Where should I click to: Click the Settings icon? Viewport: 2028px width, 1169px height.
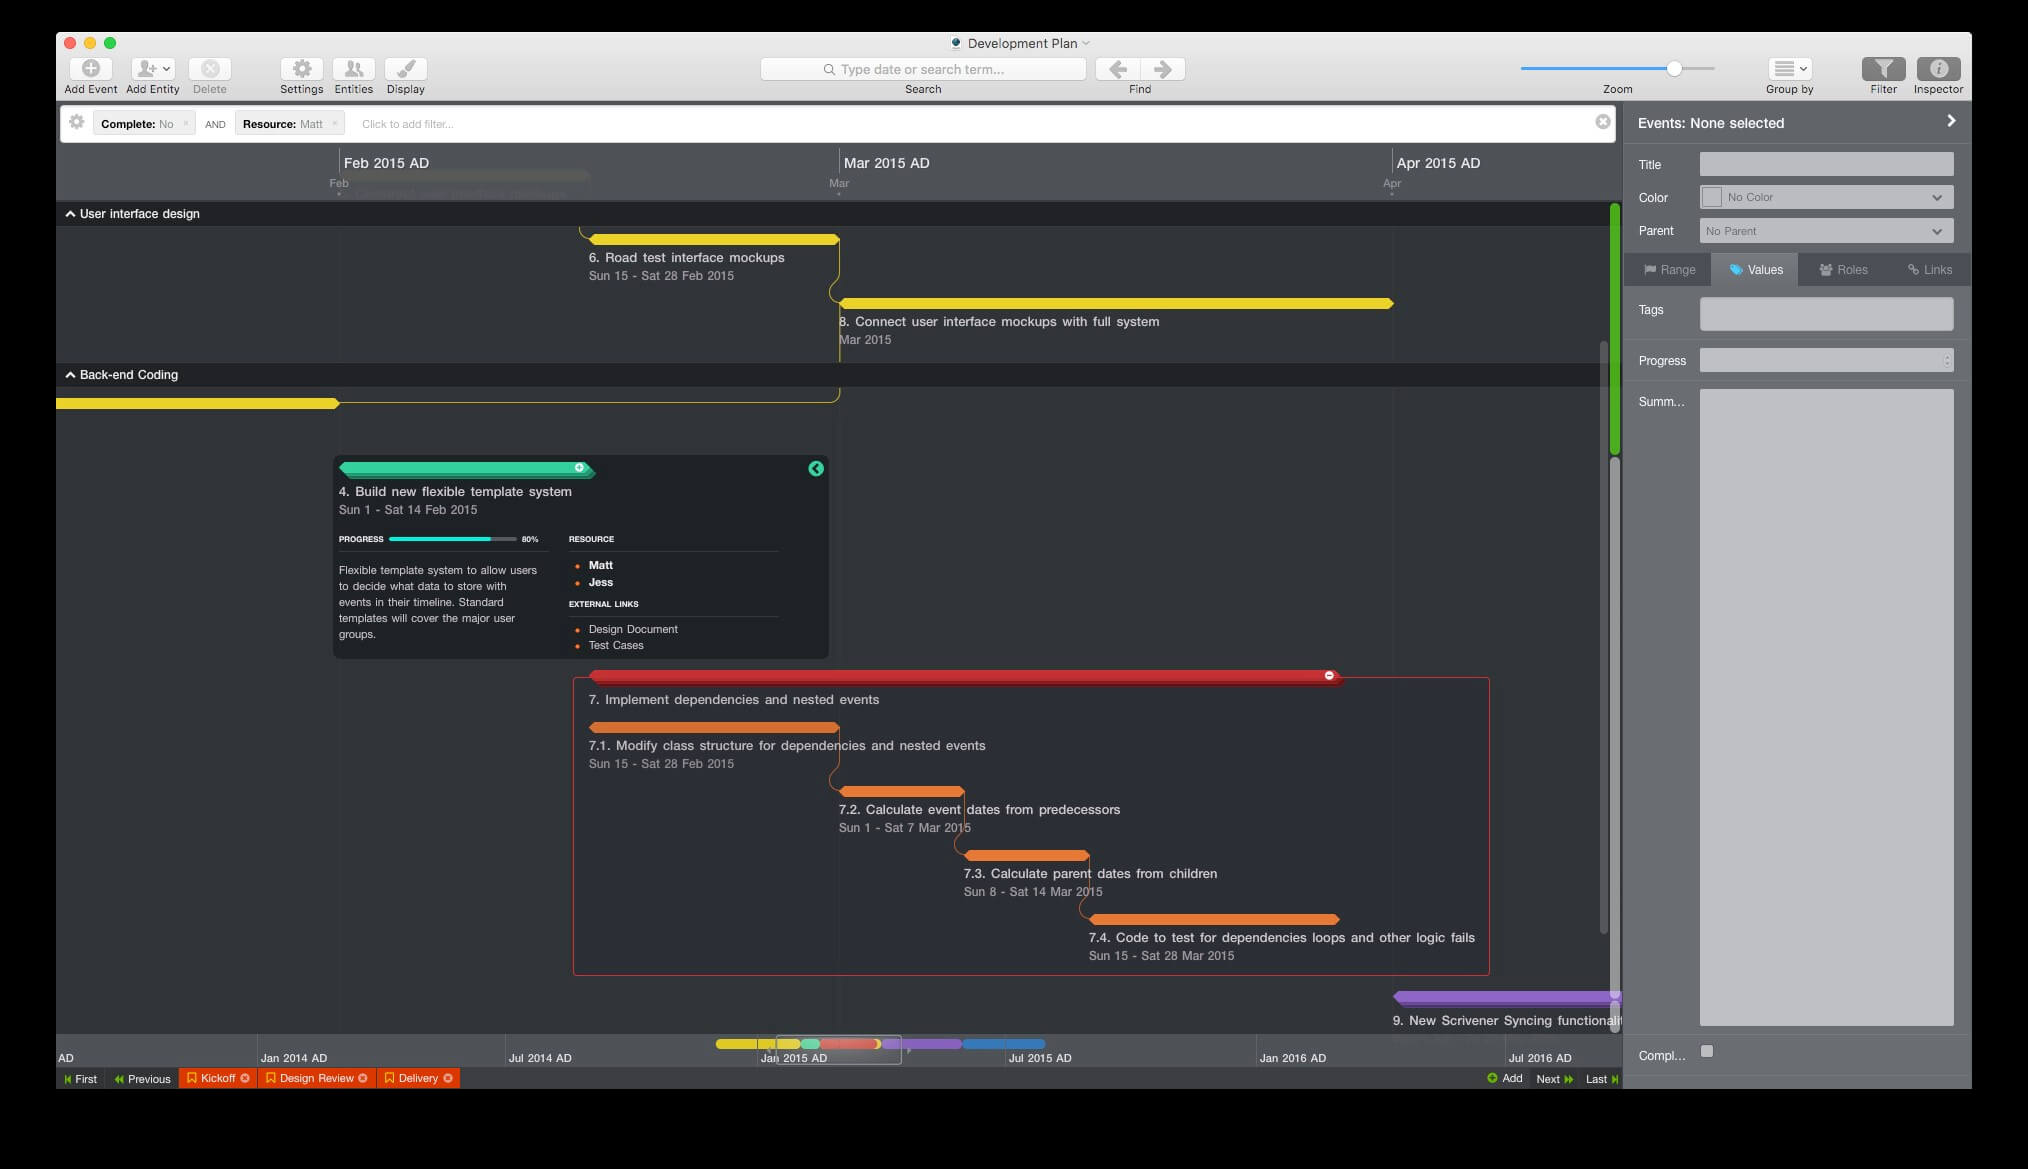coord(299,67)
